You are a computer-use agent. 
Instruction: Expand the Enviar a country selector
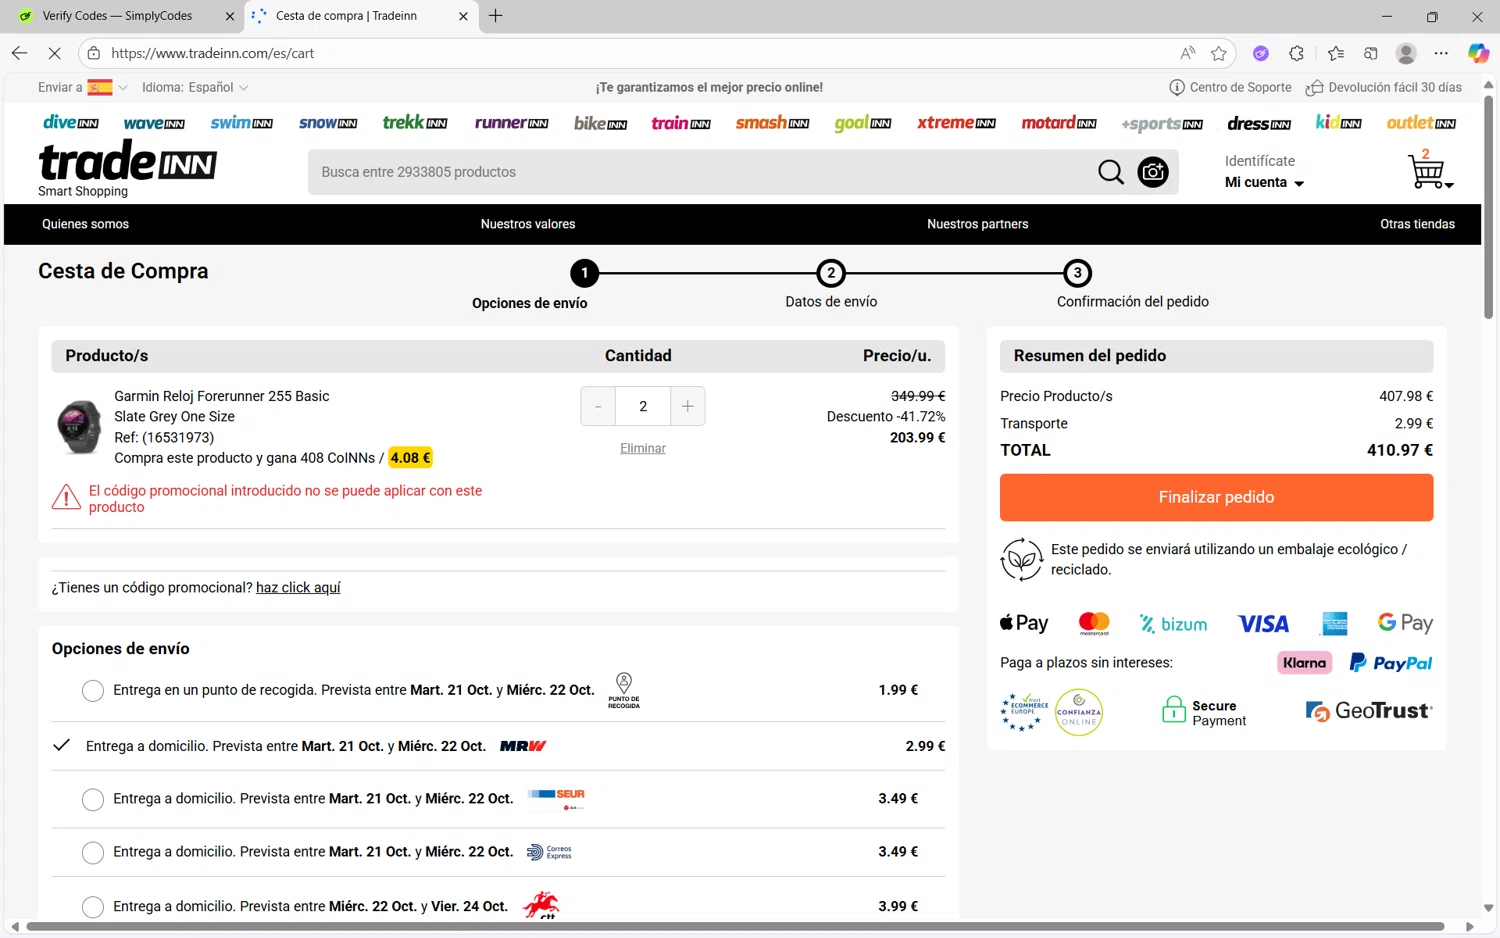click(x=83, y=87)
